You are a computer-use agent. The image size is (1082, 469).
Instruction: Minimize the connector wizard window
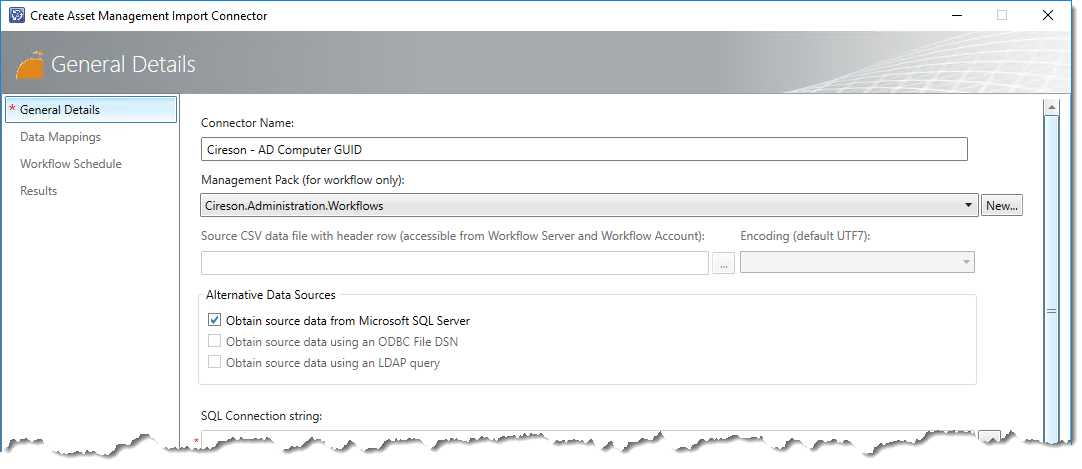(x=955, y=16)
